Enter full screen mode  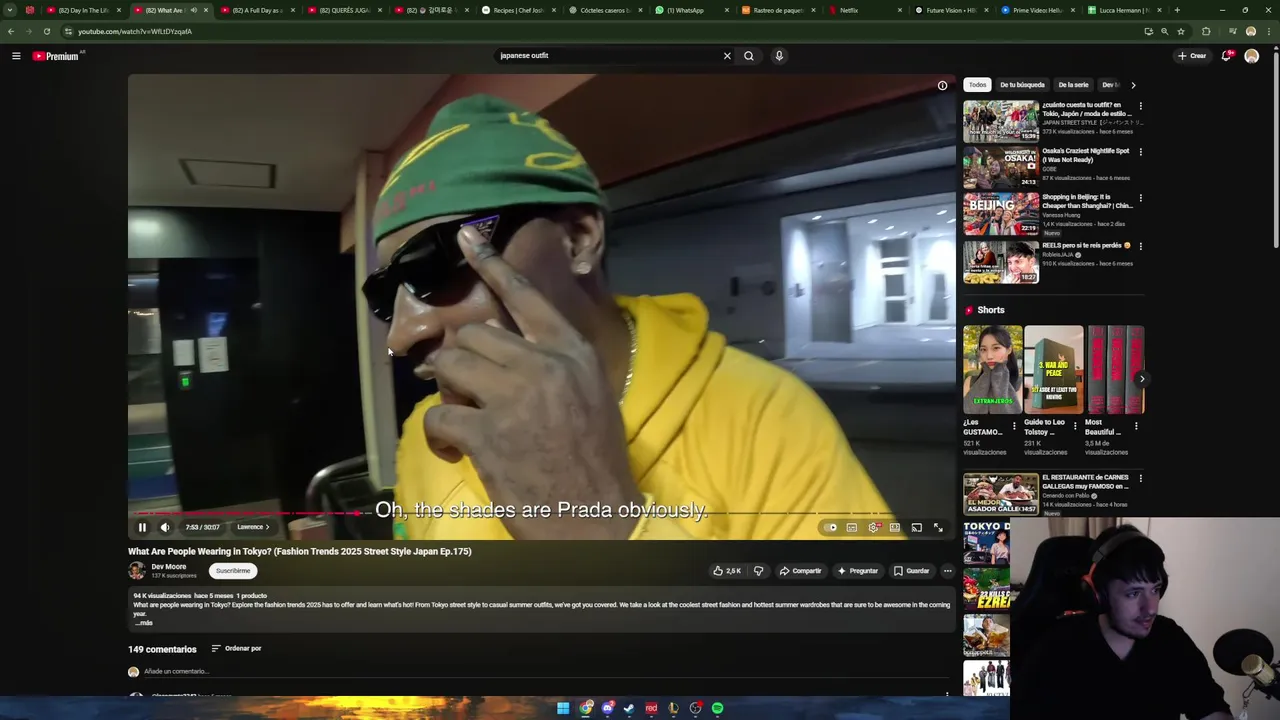click(938, 527)
